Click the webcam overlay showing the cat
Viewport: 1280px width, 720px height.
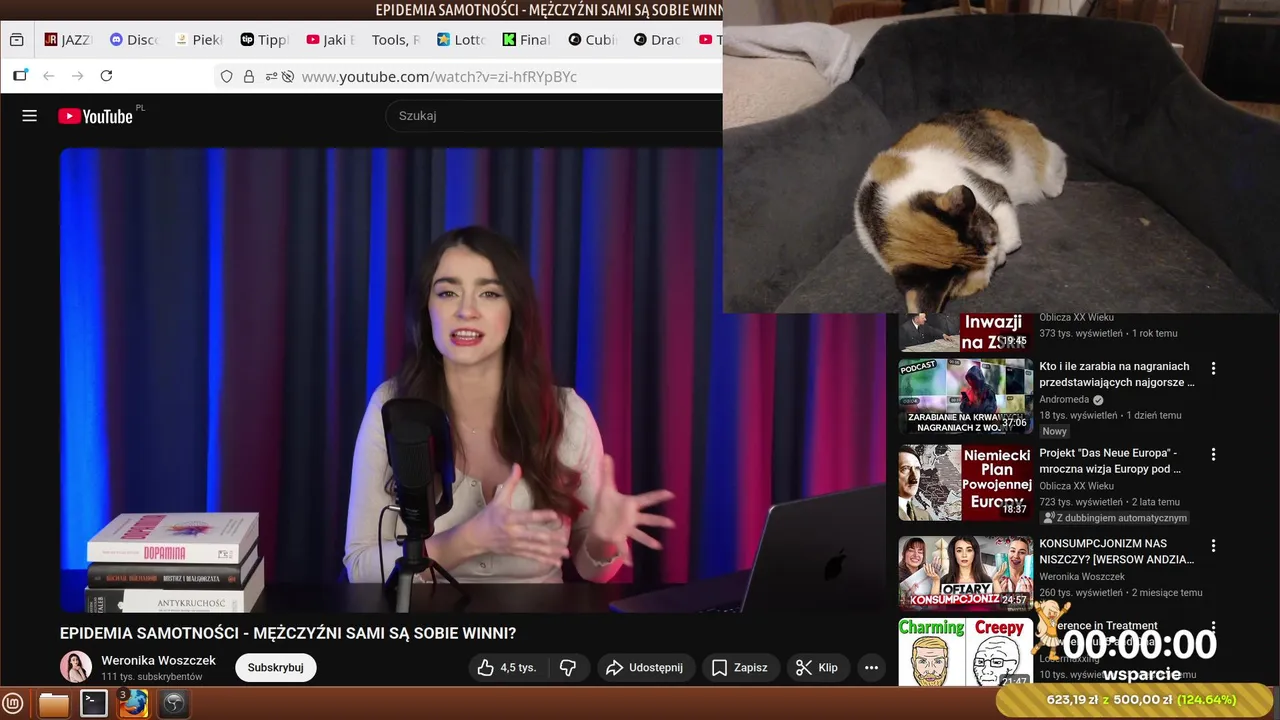coord(1001,157)
